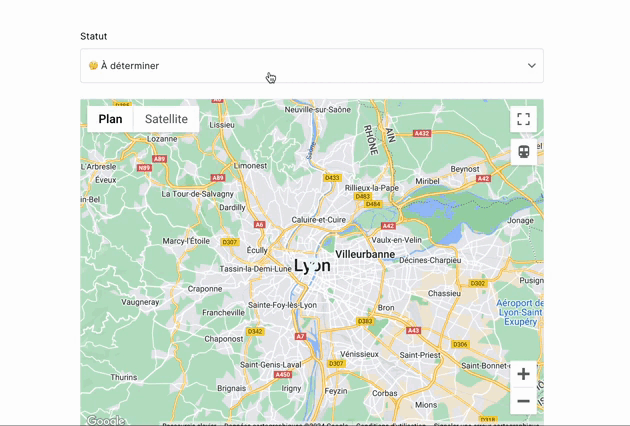Click the A89 highway shield
630x426 pixels.
pyautogui.click(x=218, y=178)
